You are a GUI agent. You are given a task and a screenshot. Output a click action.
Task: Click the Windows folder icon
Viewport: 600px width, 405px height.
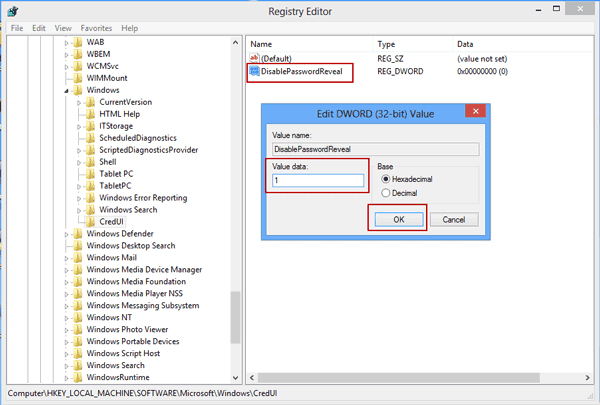point(78,90)
